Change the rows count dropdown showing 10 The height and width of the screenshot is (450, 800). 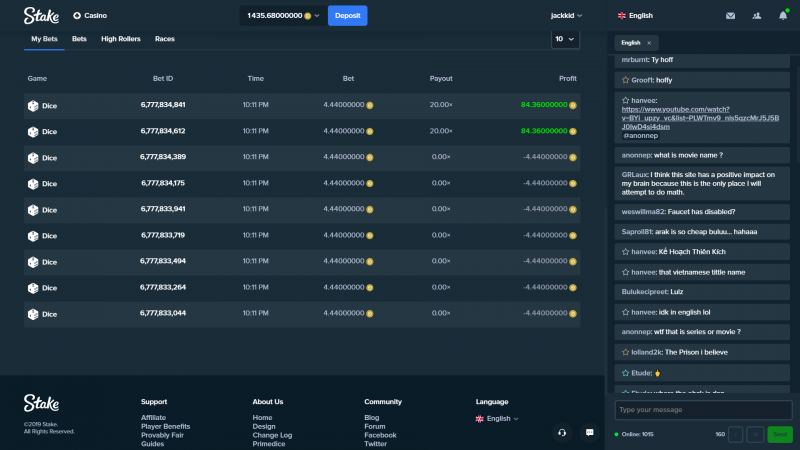pos(565,39)
